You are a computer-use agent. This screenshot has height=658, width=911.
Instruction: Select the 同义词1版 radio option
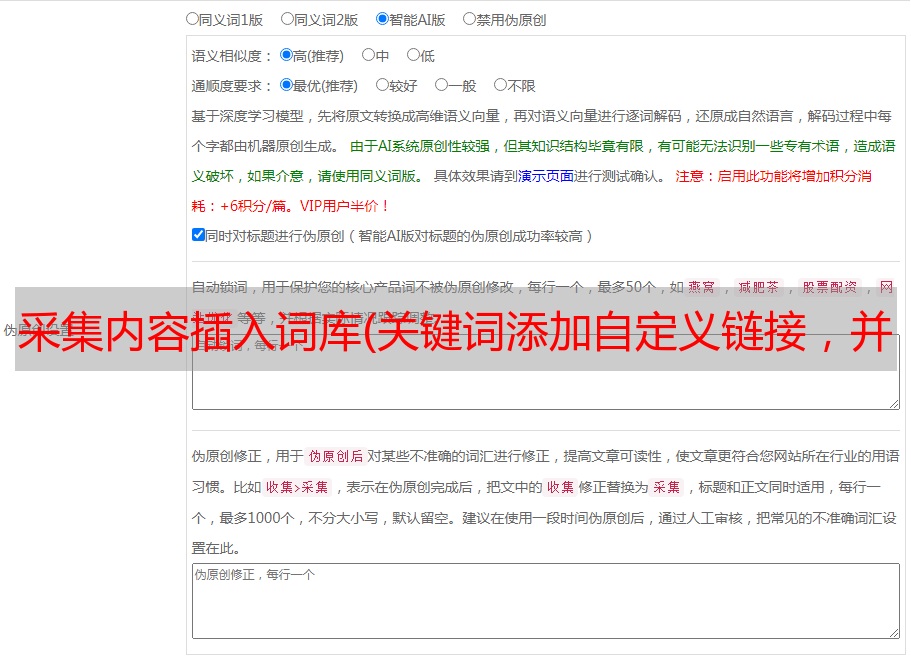(x=192, y=19)
